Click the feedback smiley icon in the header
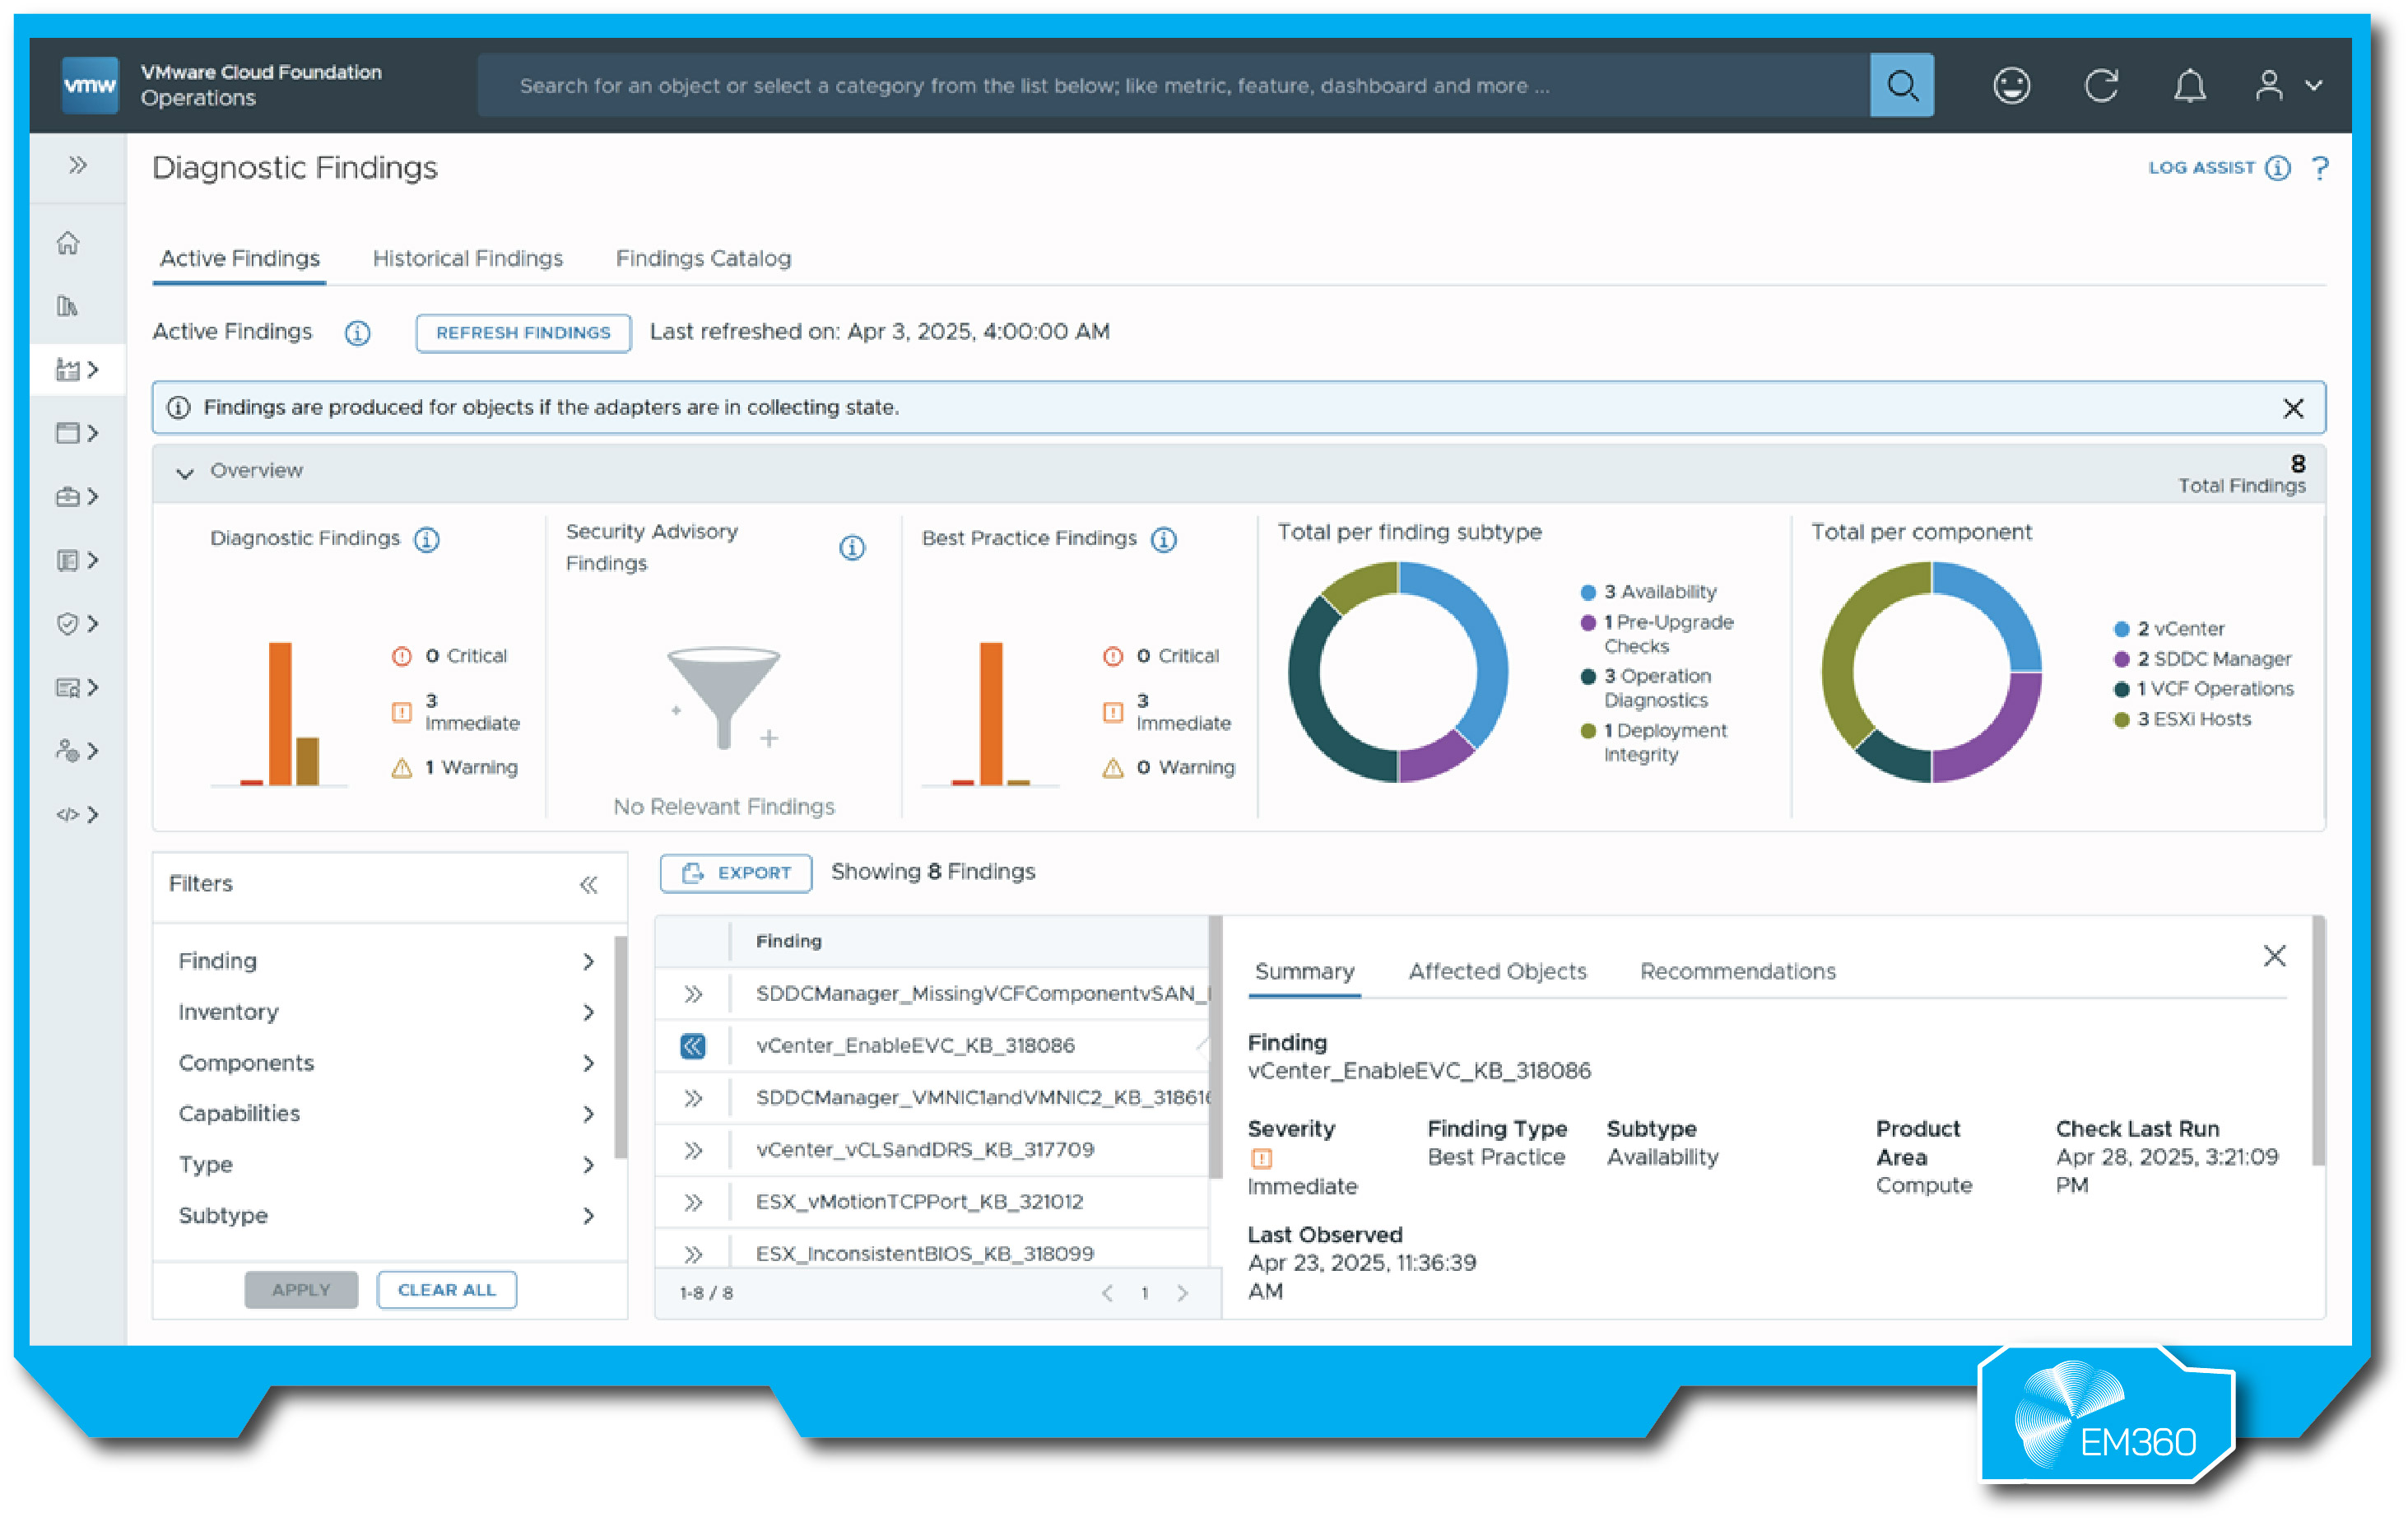 [x=2011, y=85]
